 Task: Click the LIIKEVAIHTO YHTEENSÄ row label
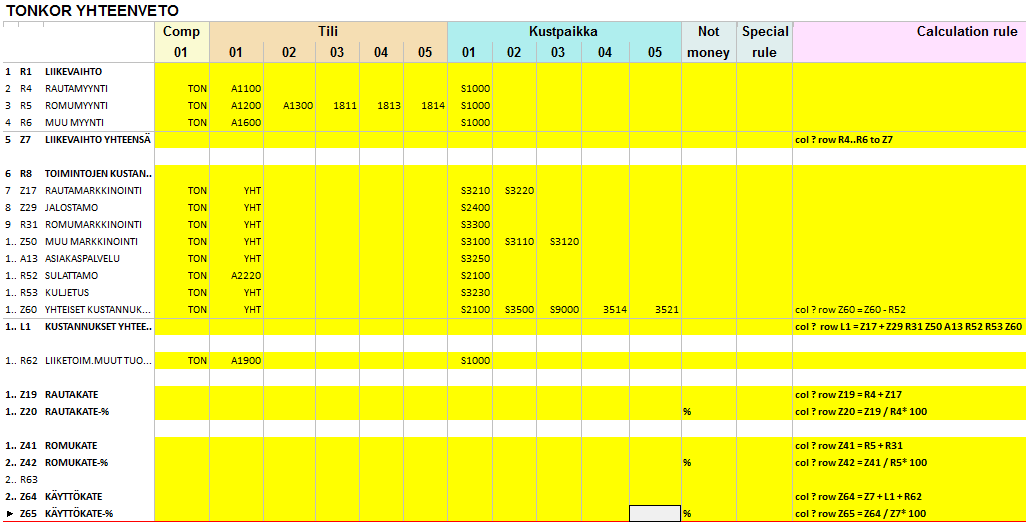click(98, 140)
